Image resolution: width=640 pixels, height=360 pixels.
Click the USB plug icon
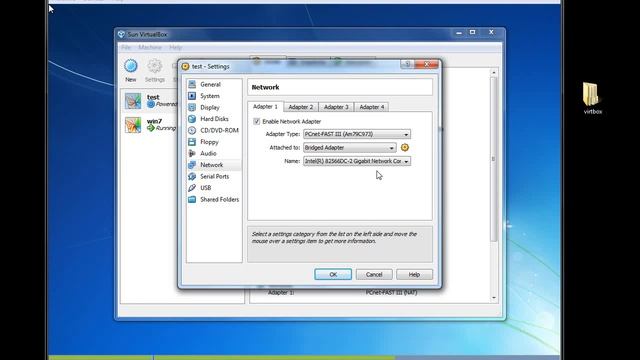[192, 188]
